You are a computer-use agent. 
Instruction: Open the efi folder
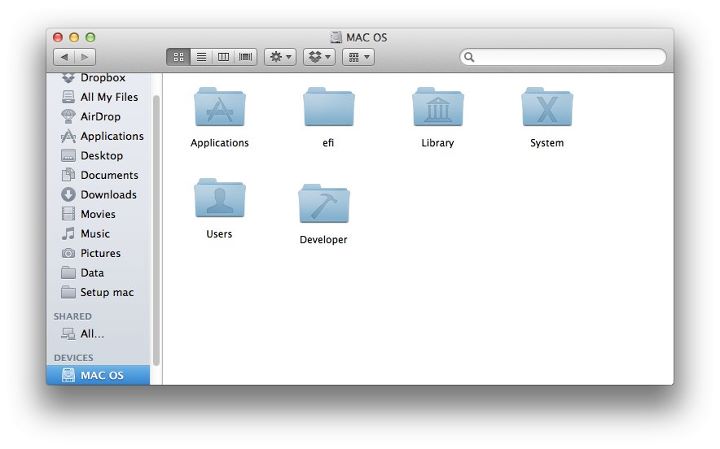point(328,108)
